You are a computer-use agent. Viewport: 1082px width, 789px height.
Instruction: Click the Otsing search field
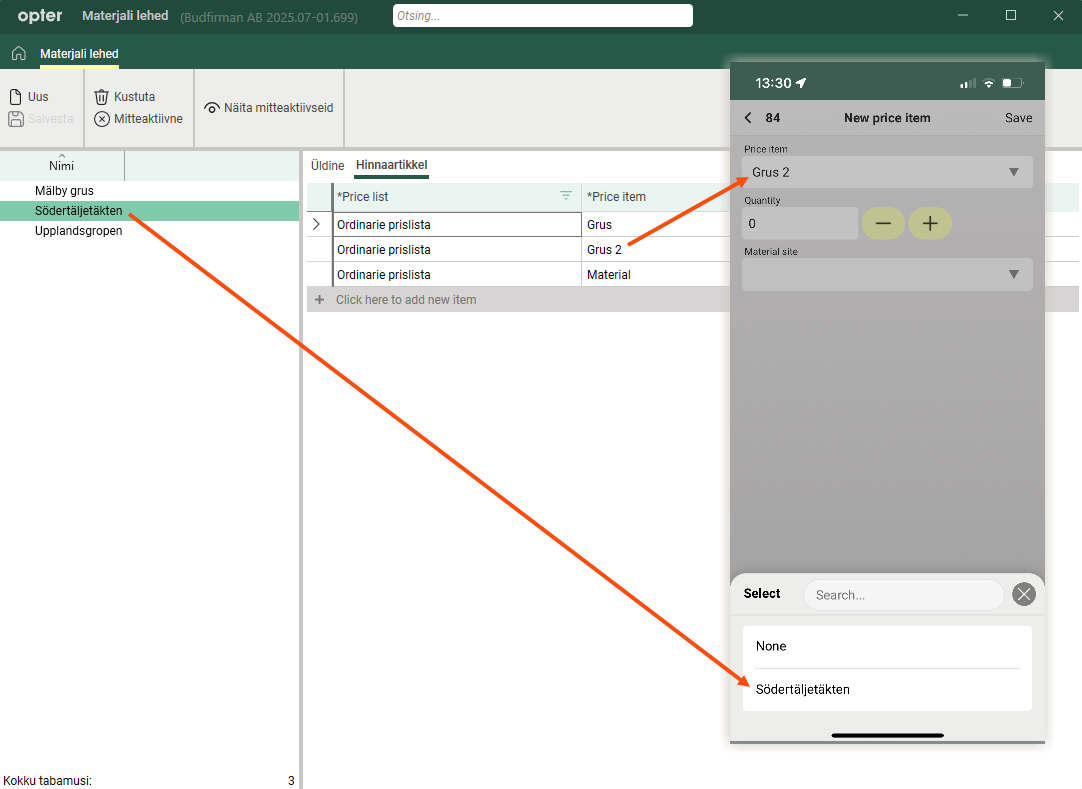point(542,16)
